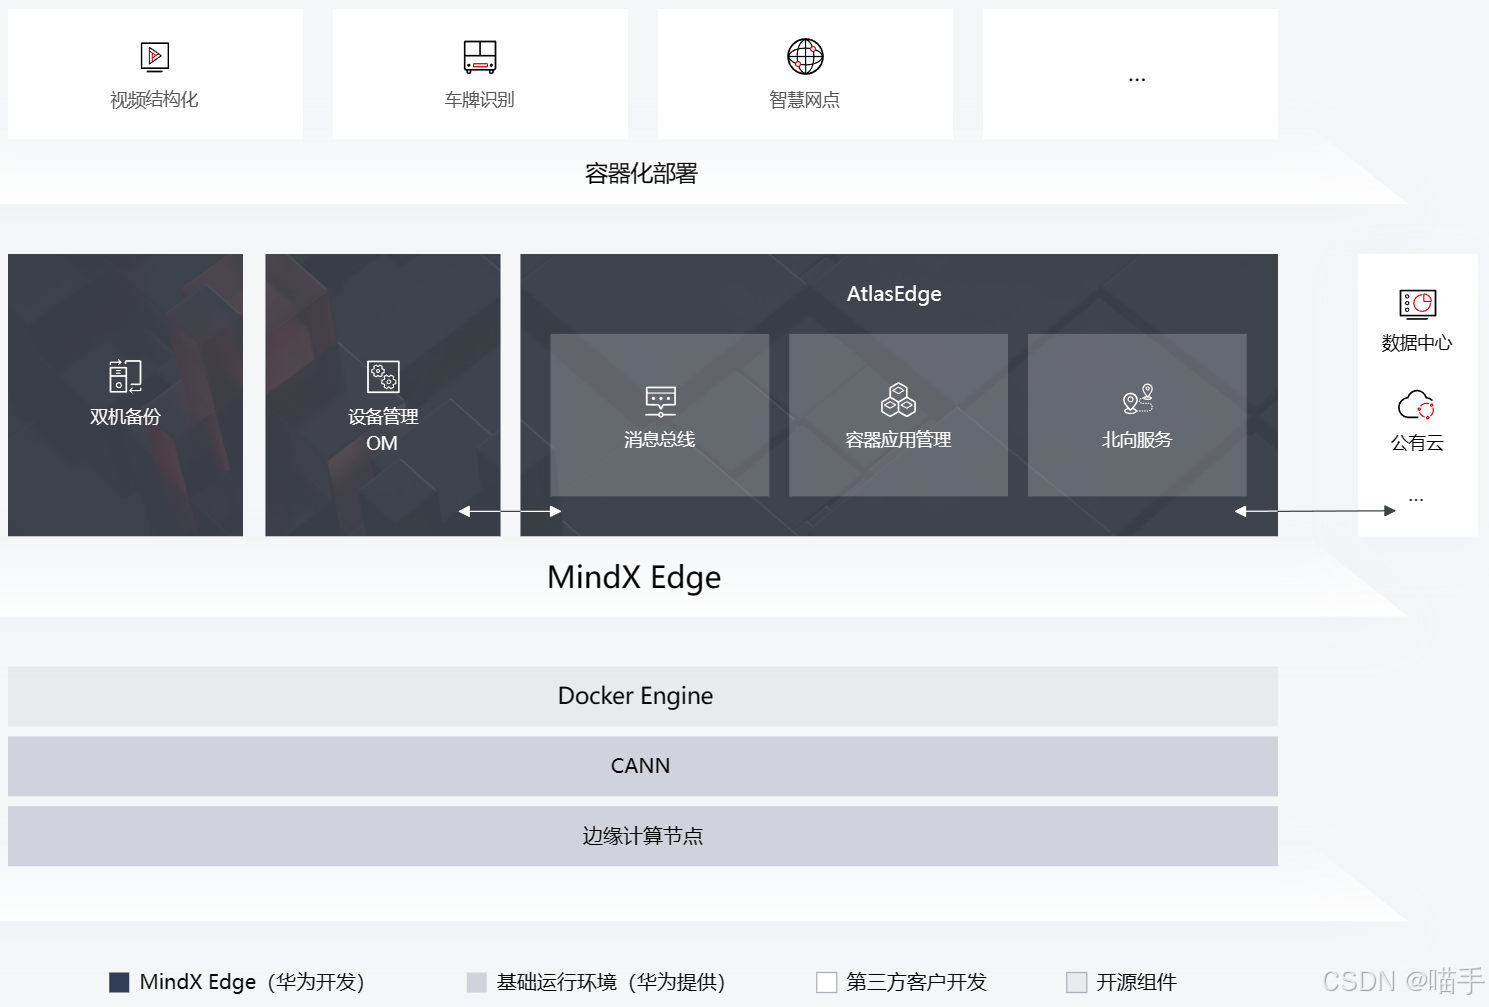The height and width of the screenshot is (1007, 1489).
Task: Click the 双机备份 label
Action: [125, 417]
